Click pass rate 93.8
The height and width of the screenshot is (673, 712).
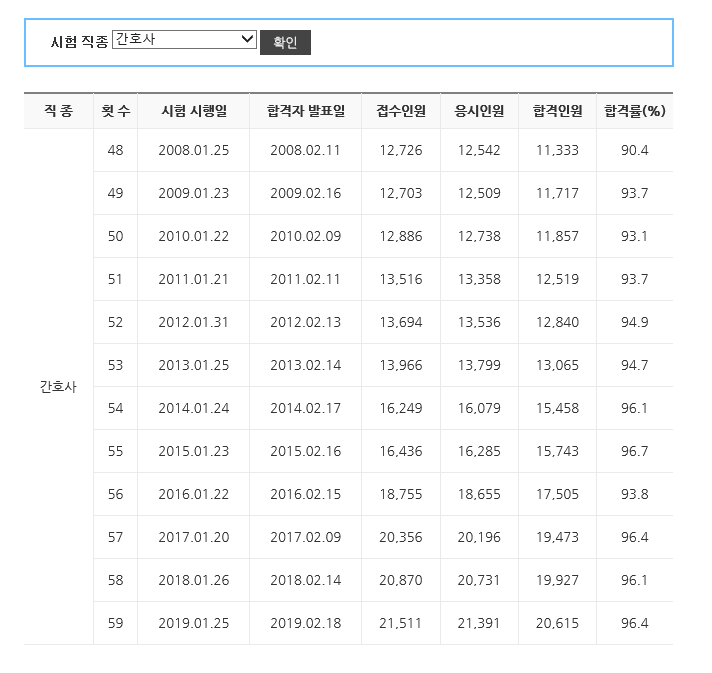point(635,495)
